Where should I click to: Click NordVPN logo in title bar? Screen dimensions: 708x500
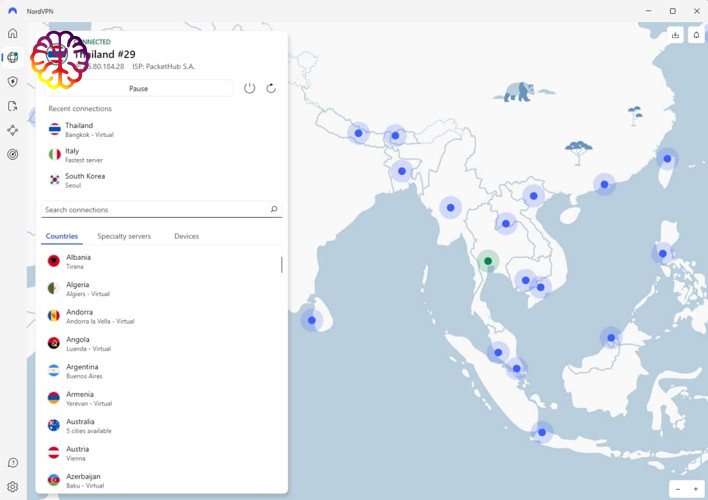(13, 11)
